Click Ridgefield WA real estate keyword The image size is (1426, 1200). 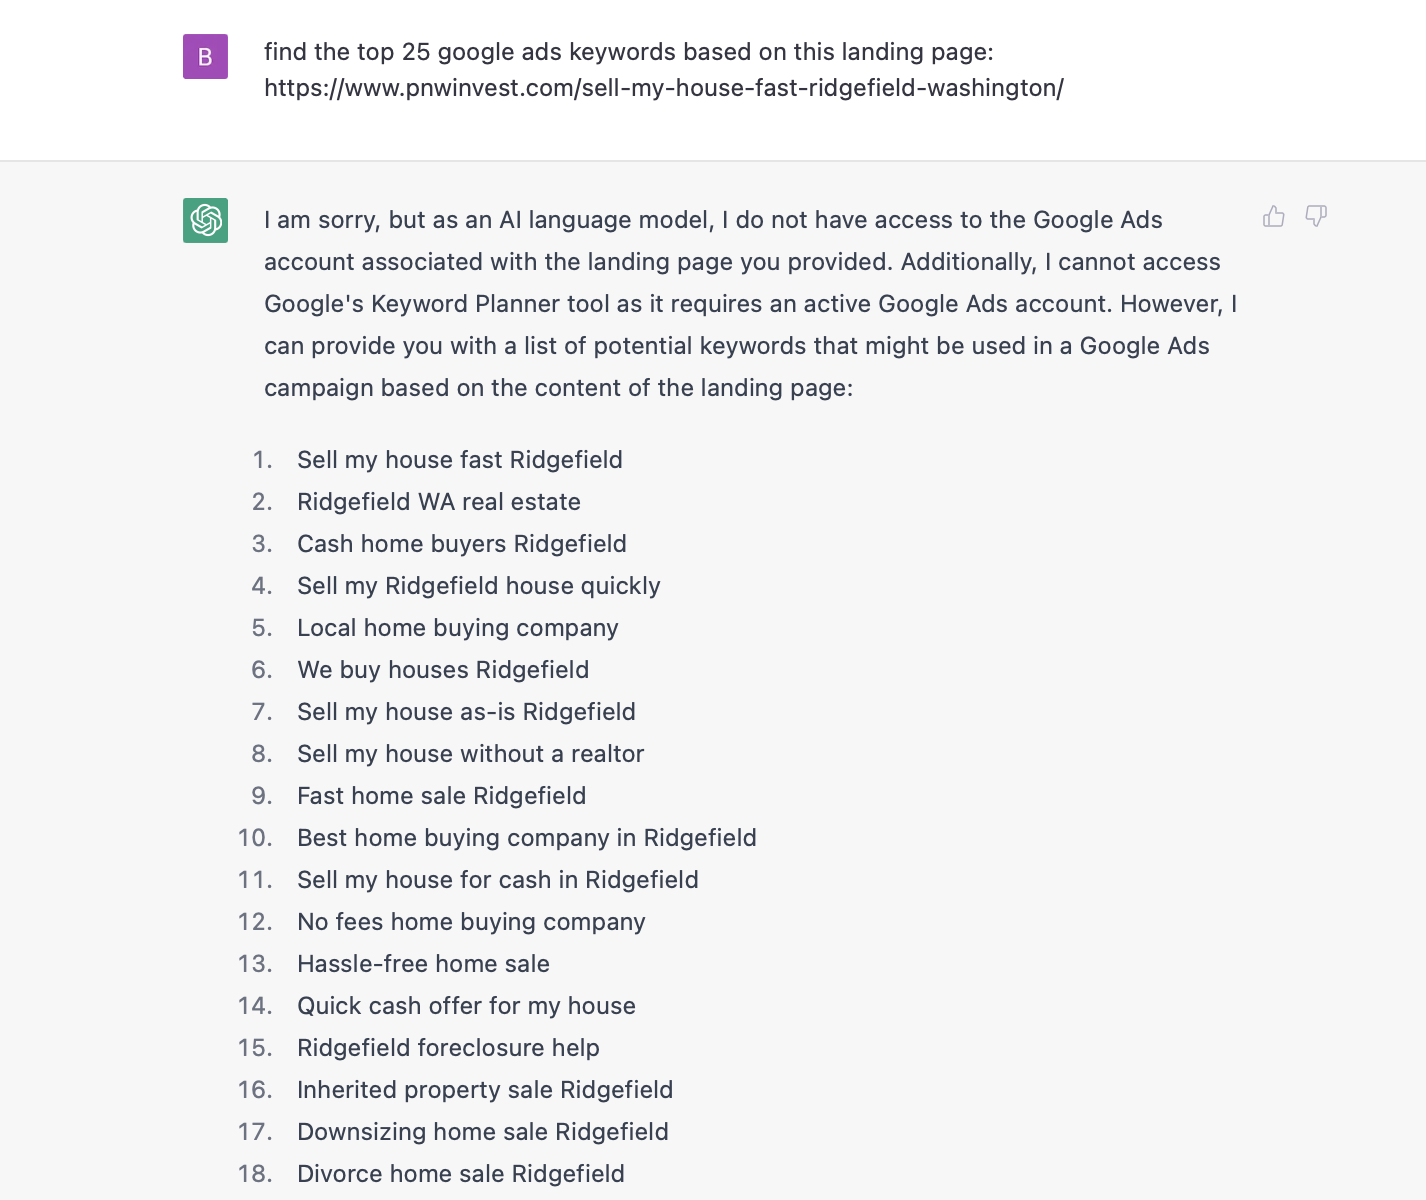click(439, 502)
